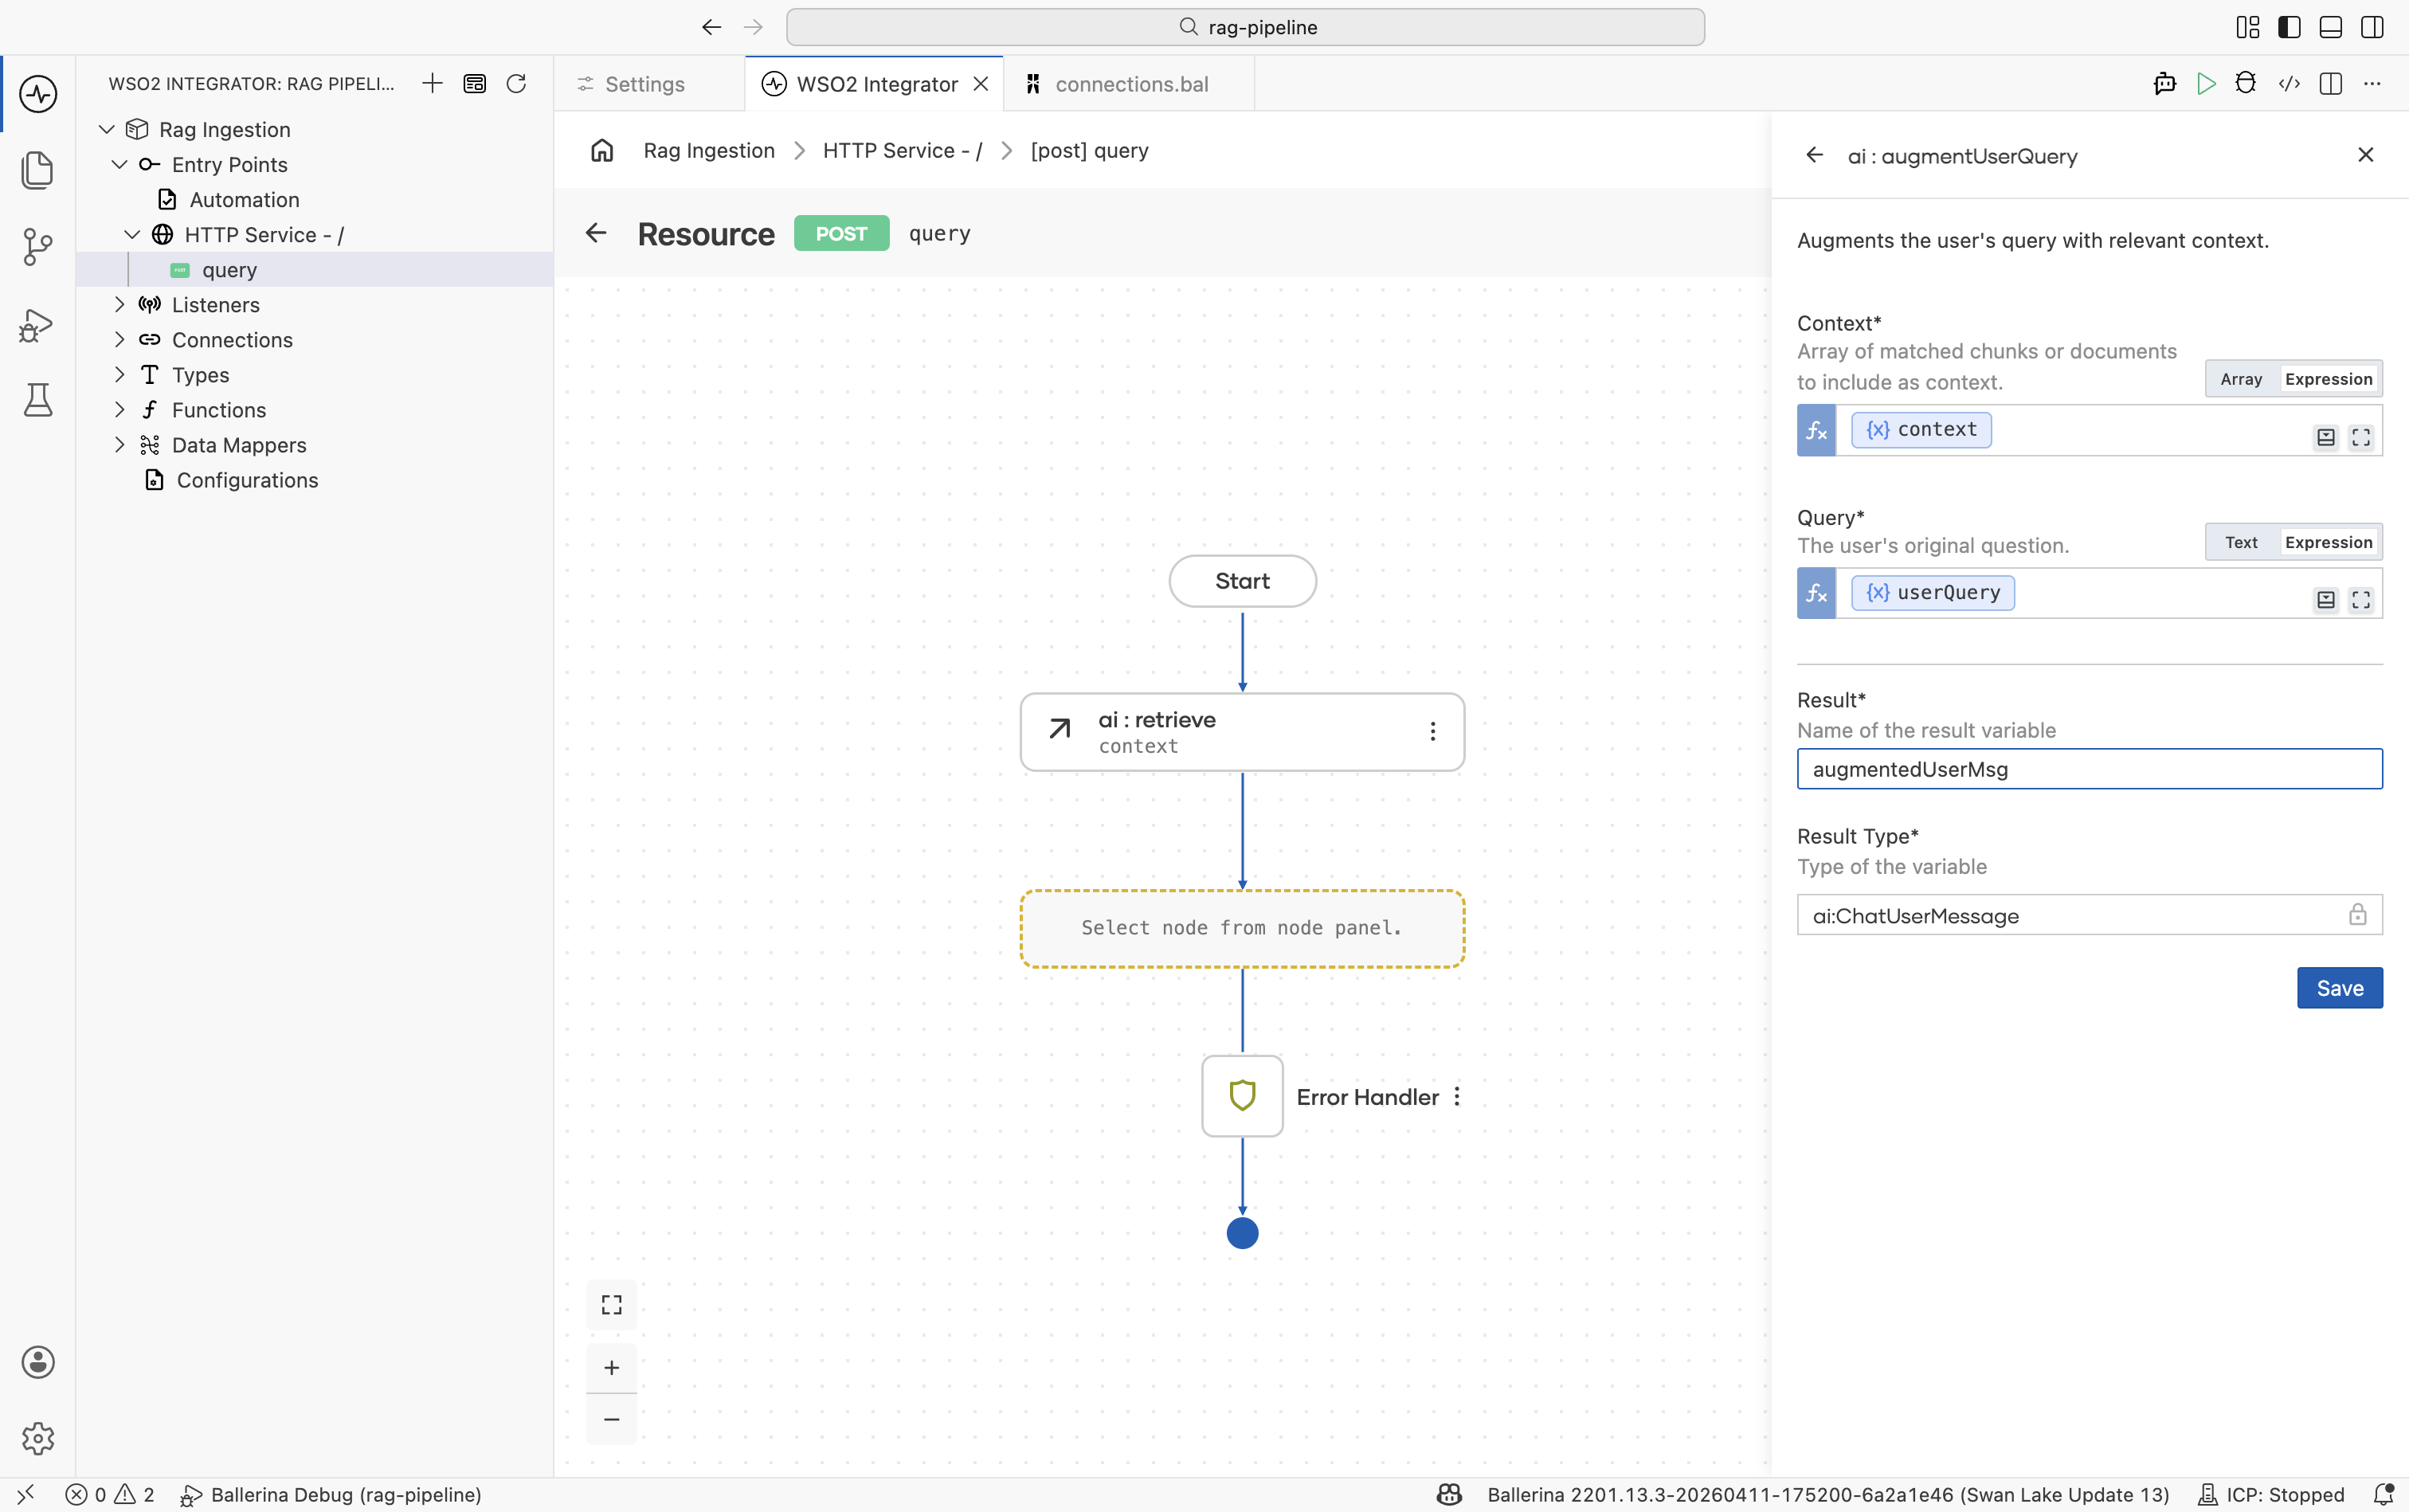Open the editor more actions ellipsis
2409x1512 pixels.
2372,84
